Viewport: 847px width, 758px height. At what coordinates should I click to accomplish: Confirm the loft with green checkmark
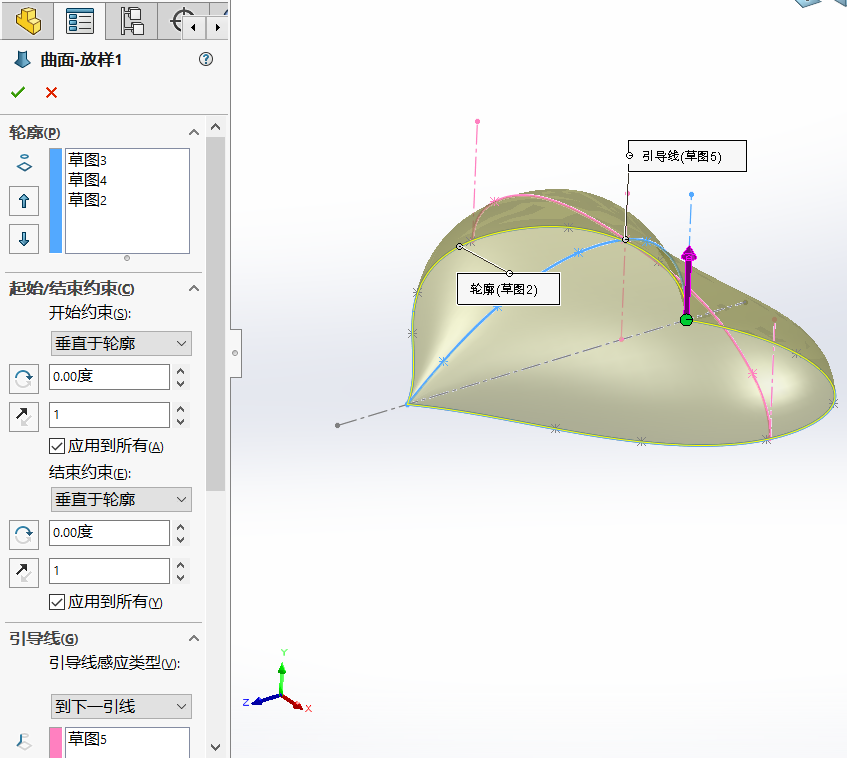pos(18,92)
